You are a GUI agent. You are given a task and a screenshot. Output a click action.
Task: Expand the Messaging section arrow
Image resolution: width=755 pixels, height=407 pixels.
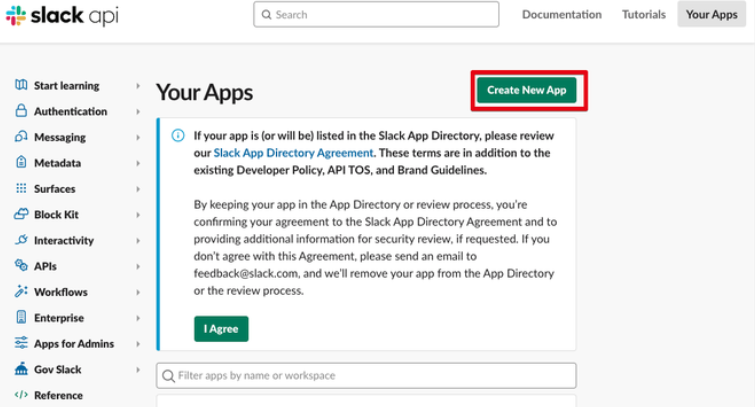pos(138,137)
